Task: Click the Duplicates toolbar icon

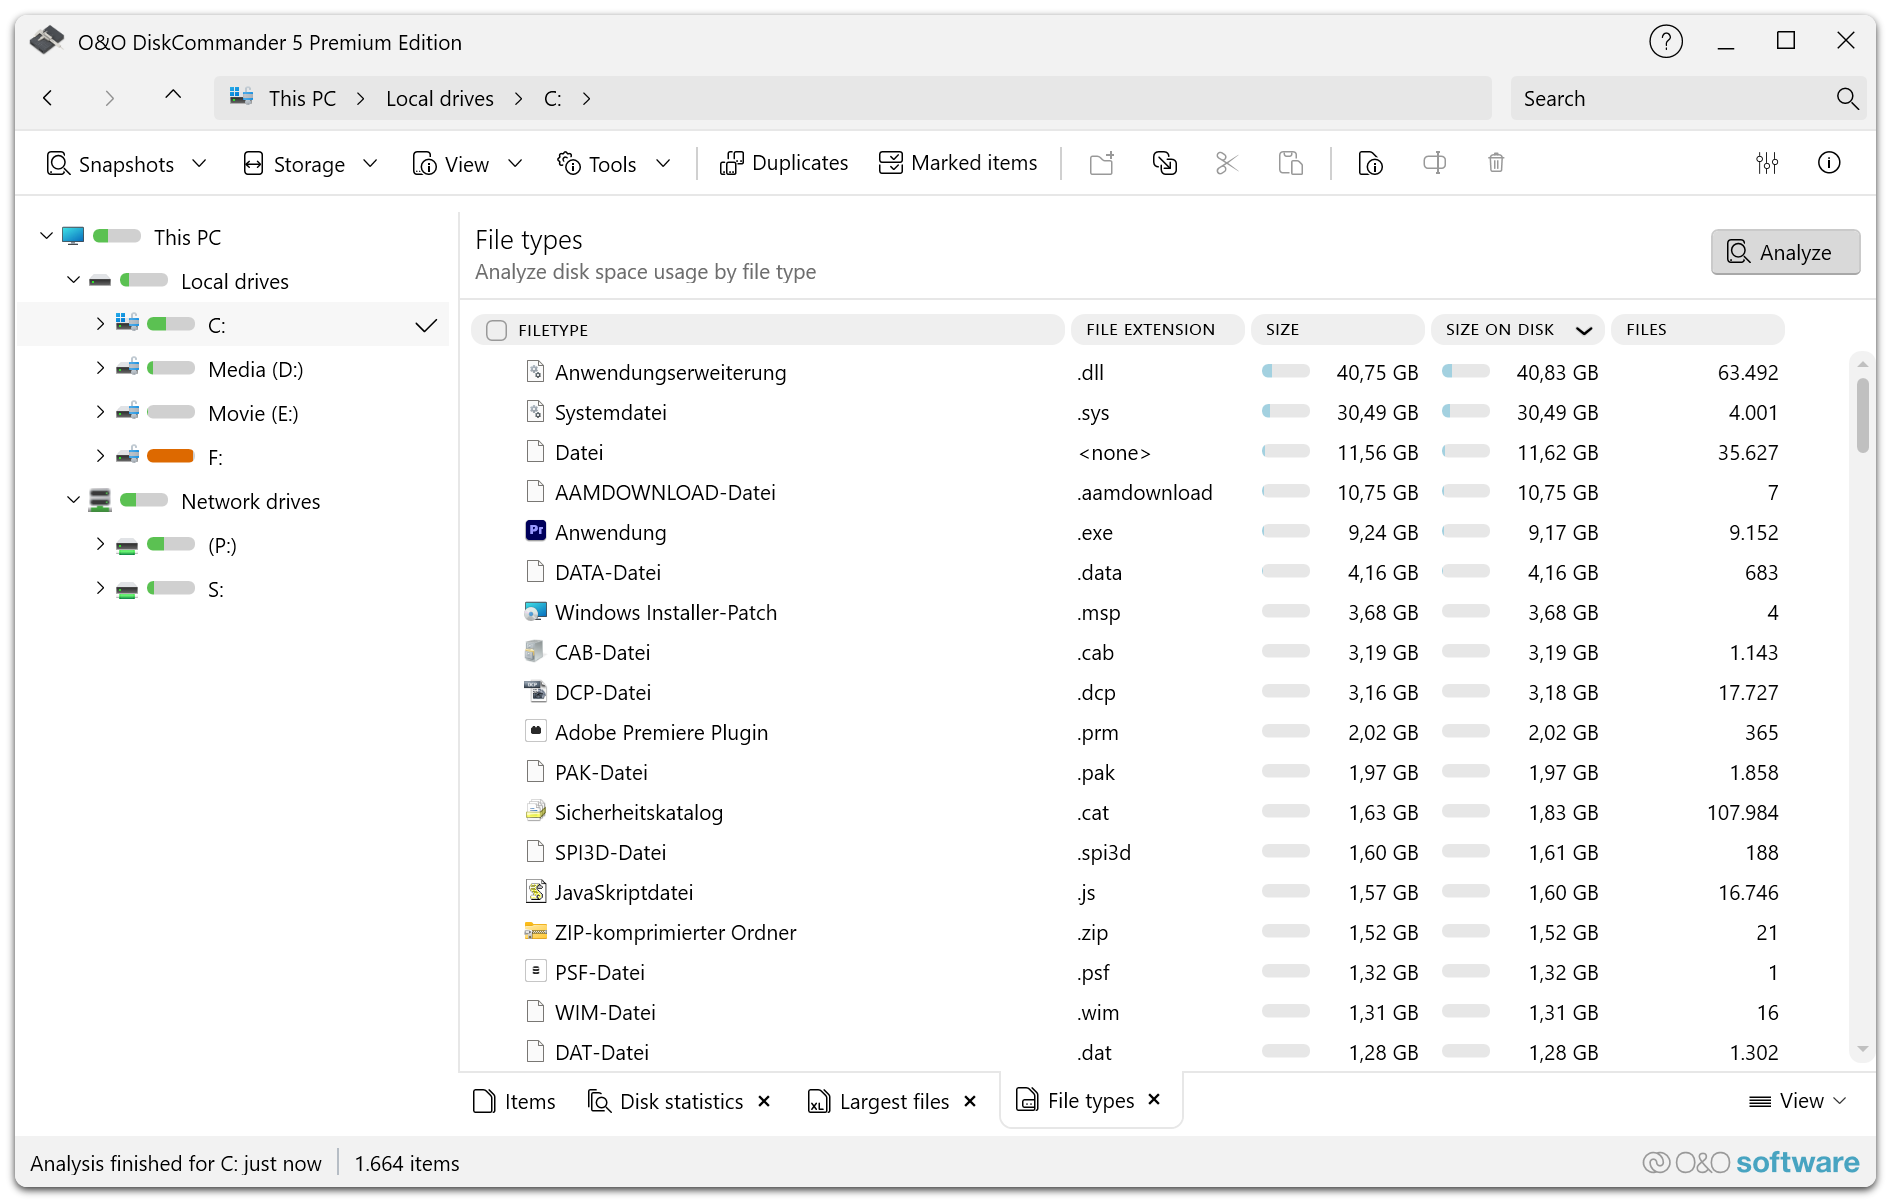Action: 783,163
